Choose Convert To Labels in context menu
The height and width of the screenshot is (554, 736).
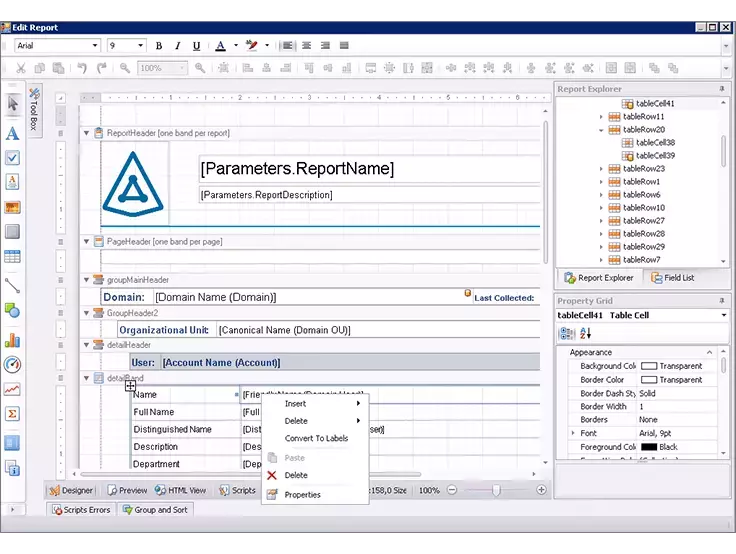click(x=315, y=439)
